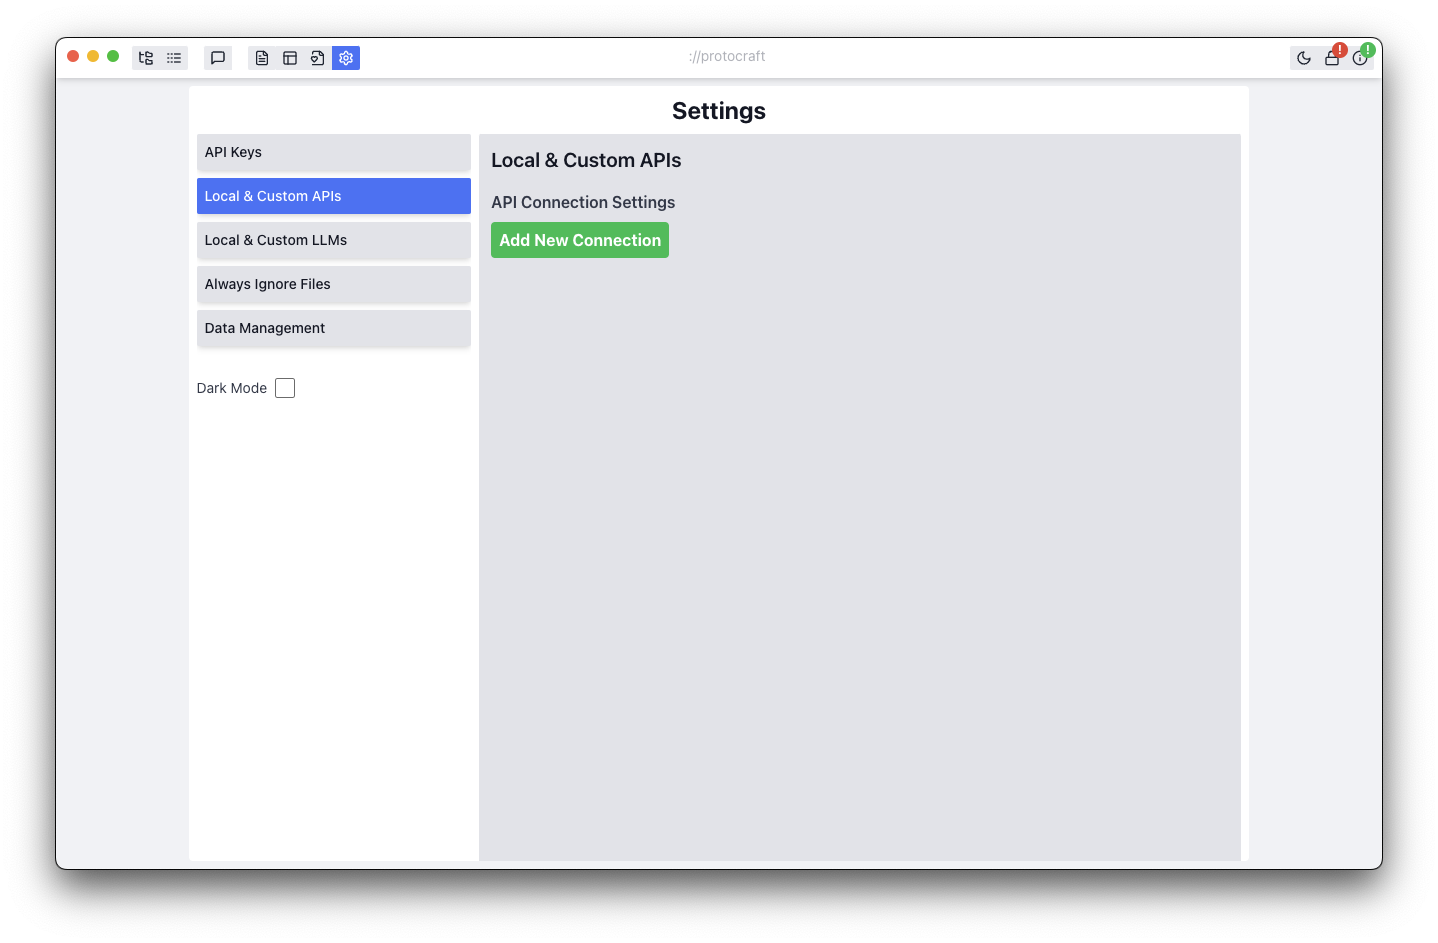Image resolution: width=1438 pixels, height=943 pixels.
Task: Select the Local & Custom APIs tab
Action: tap(333, 196)
